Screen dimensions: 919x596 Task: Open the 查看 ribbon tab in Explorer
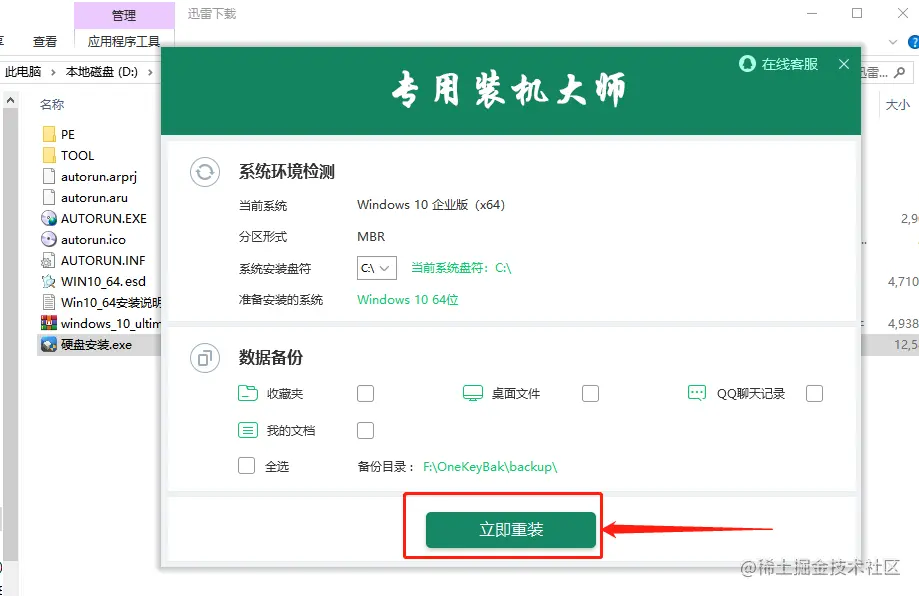point(45,42)
